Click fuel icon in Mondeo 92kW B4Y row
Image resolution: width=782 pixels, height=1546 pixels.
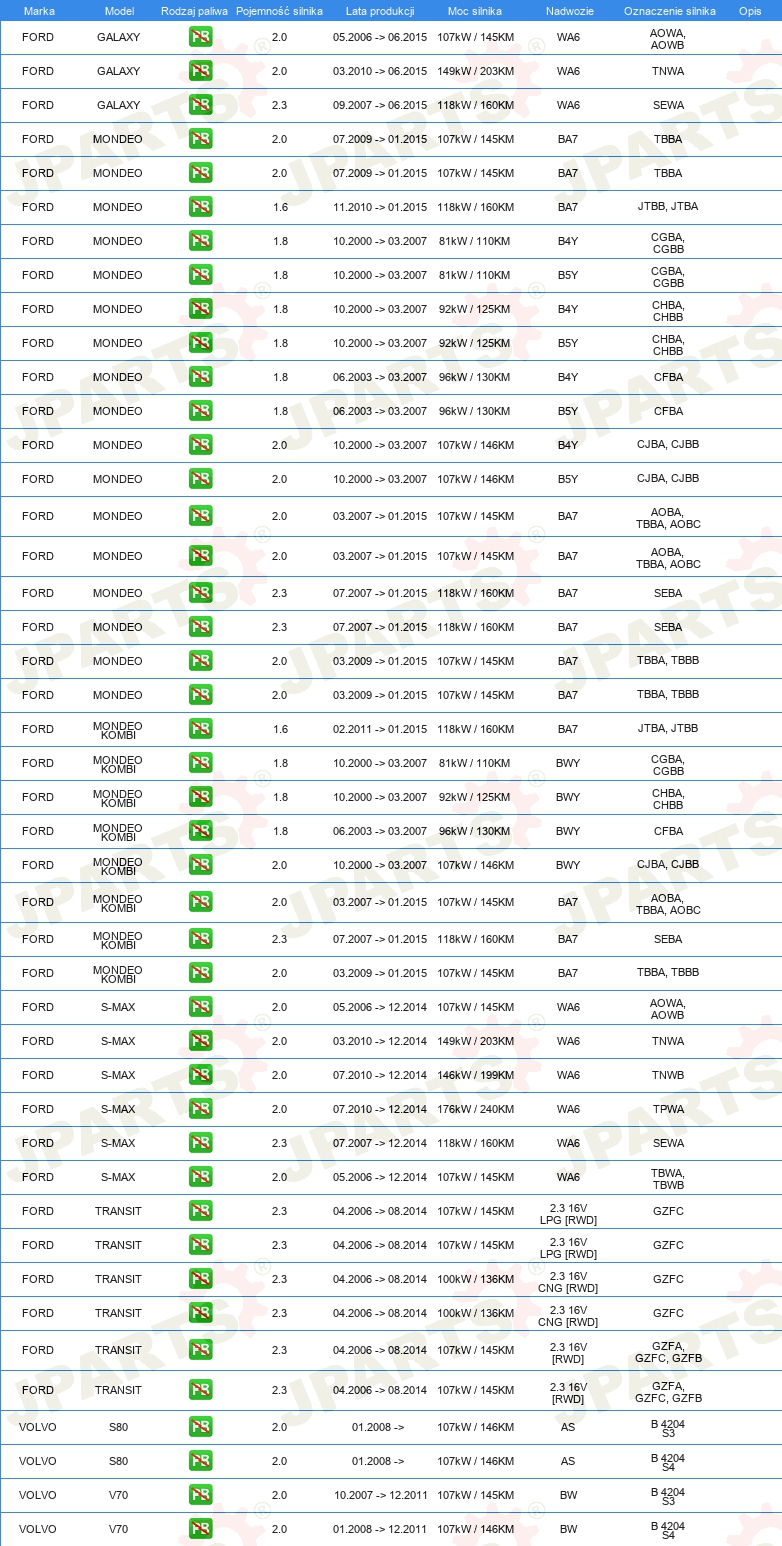click(x=201, y=309)
